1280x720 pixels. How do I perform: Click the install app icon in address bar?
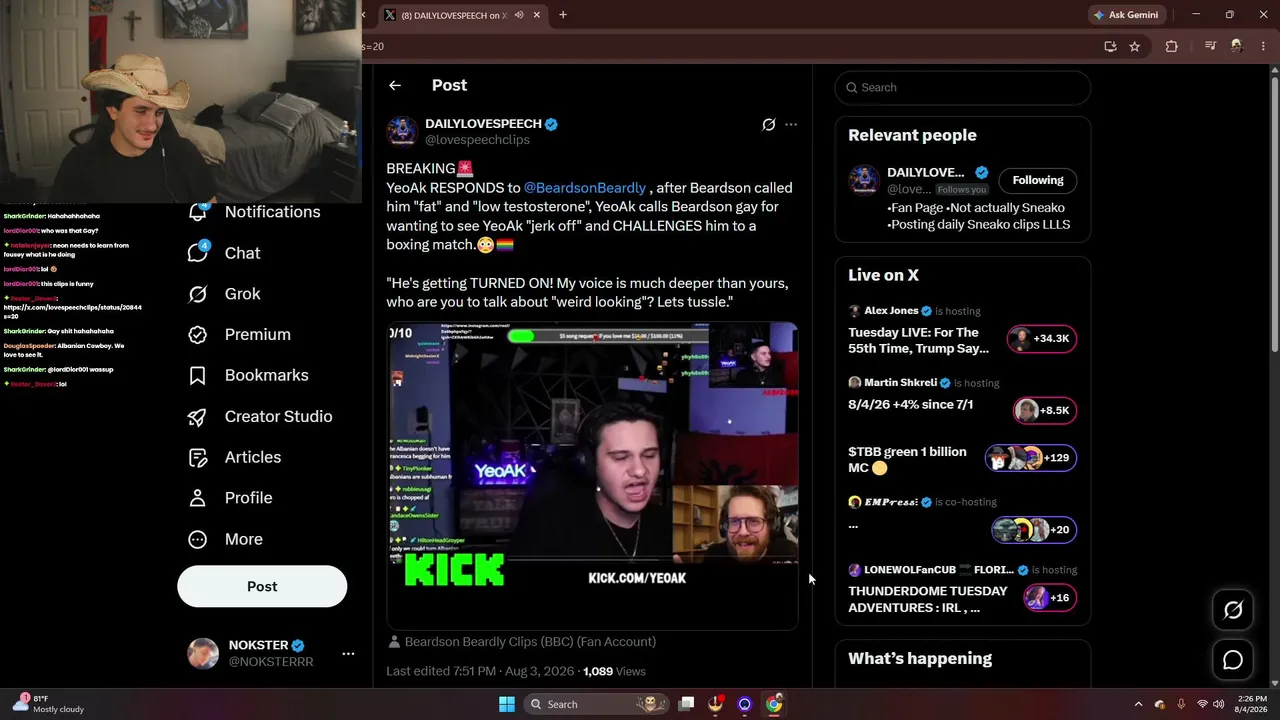(x=1110, y=46)
